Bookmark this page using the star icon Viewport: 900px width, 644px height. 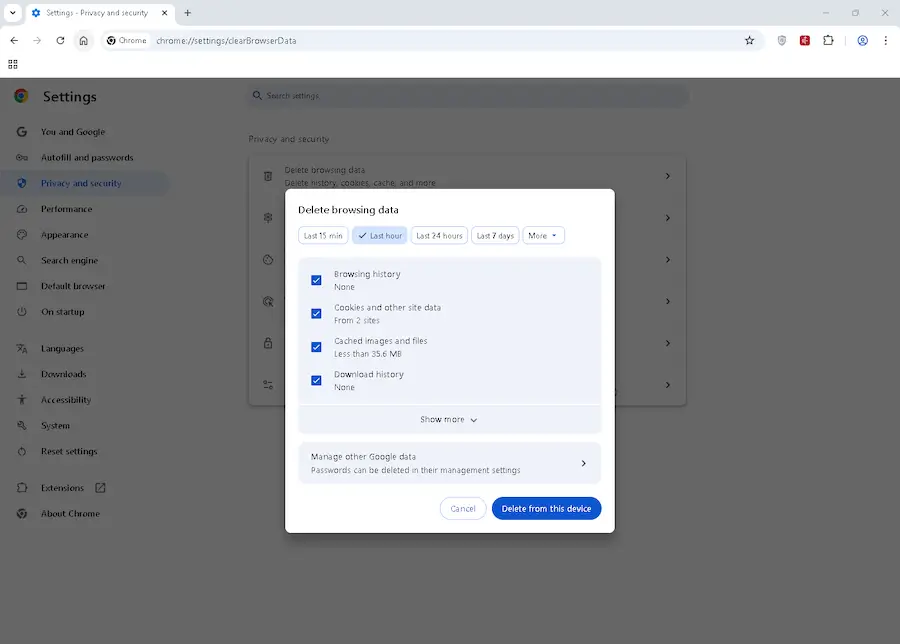749,41
